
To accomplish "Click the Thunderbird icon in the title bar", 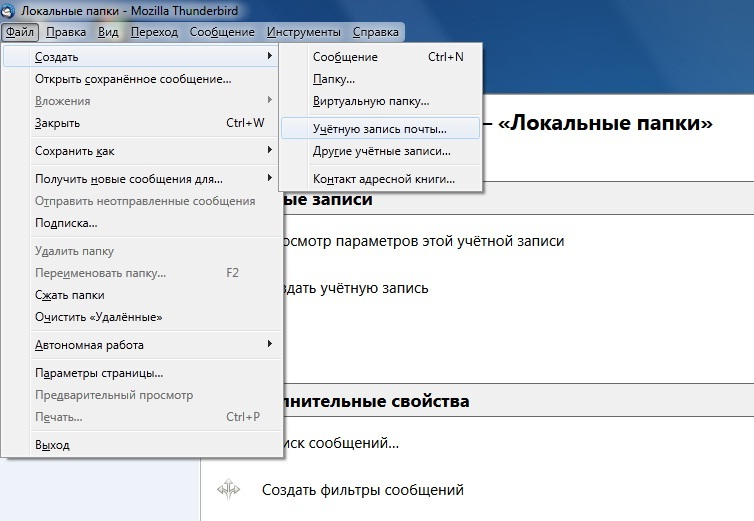I will tap(9, 9).
